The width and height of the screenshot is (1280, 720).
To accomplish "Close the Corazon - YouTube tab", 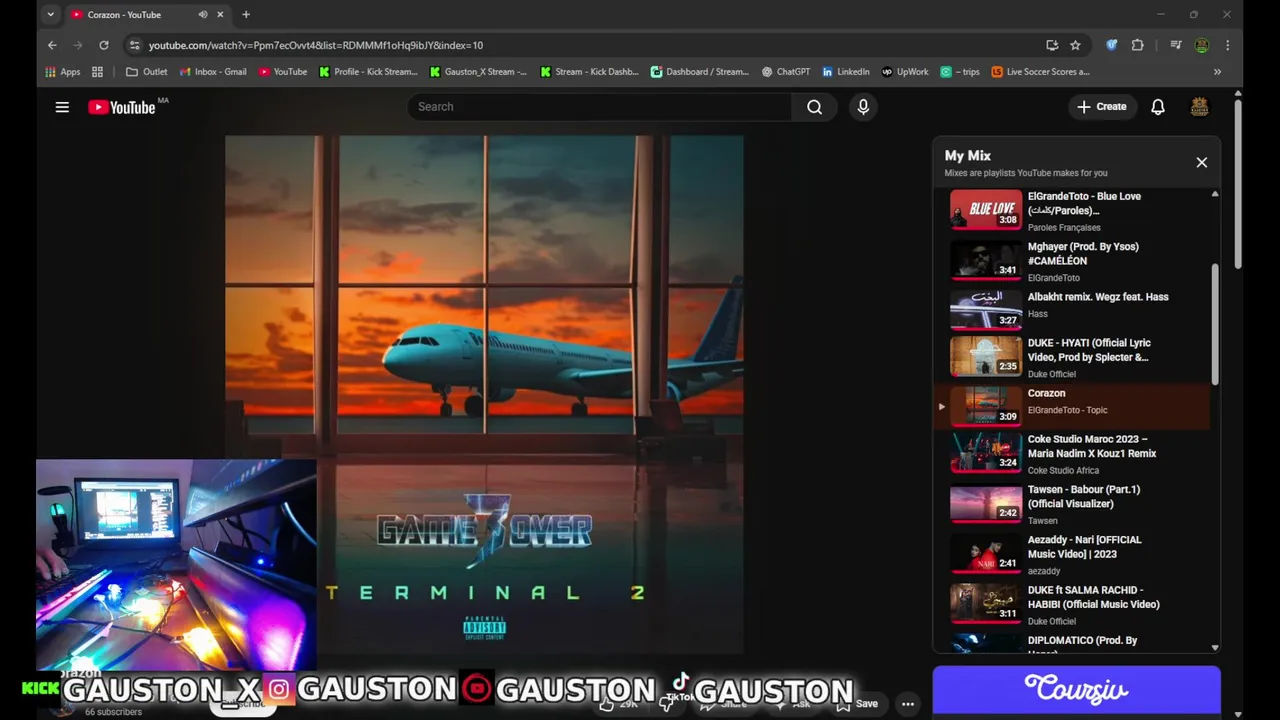I will tap(220, 15).
